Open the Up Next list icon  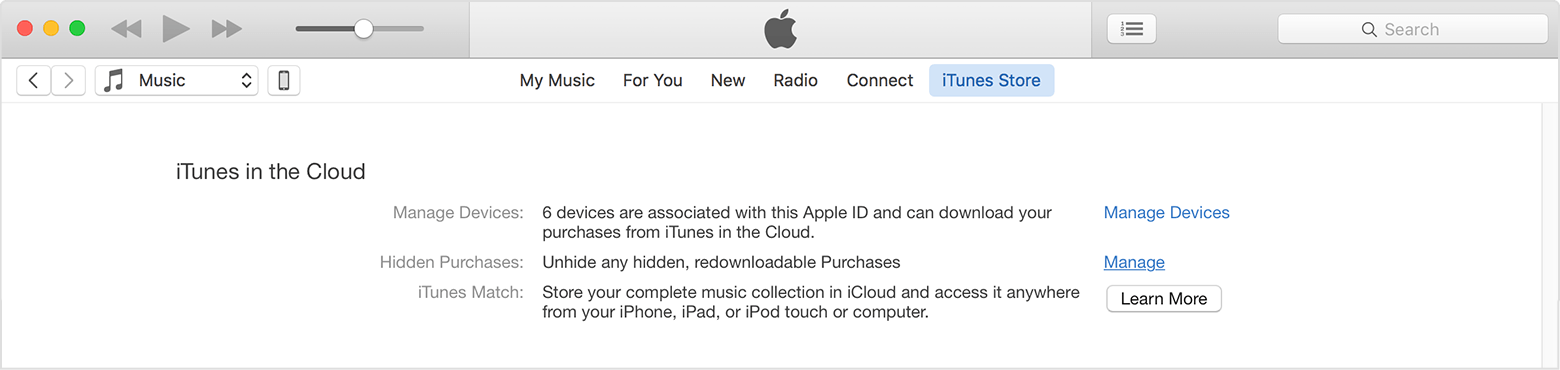click(x=1132, y=29)
